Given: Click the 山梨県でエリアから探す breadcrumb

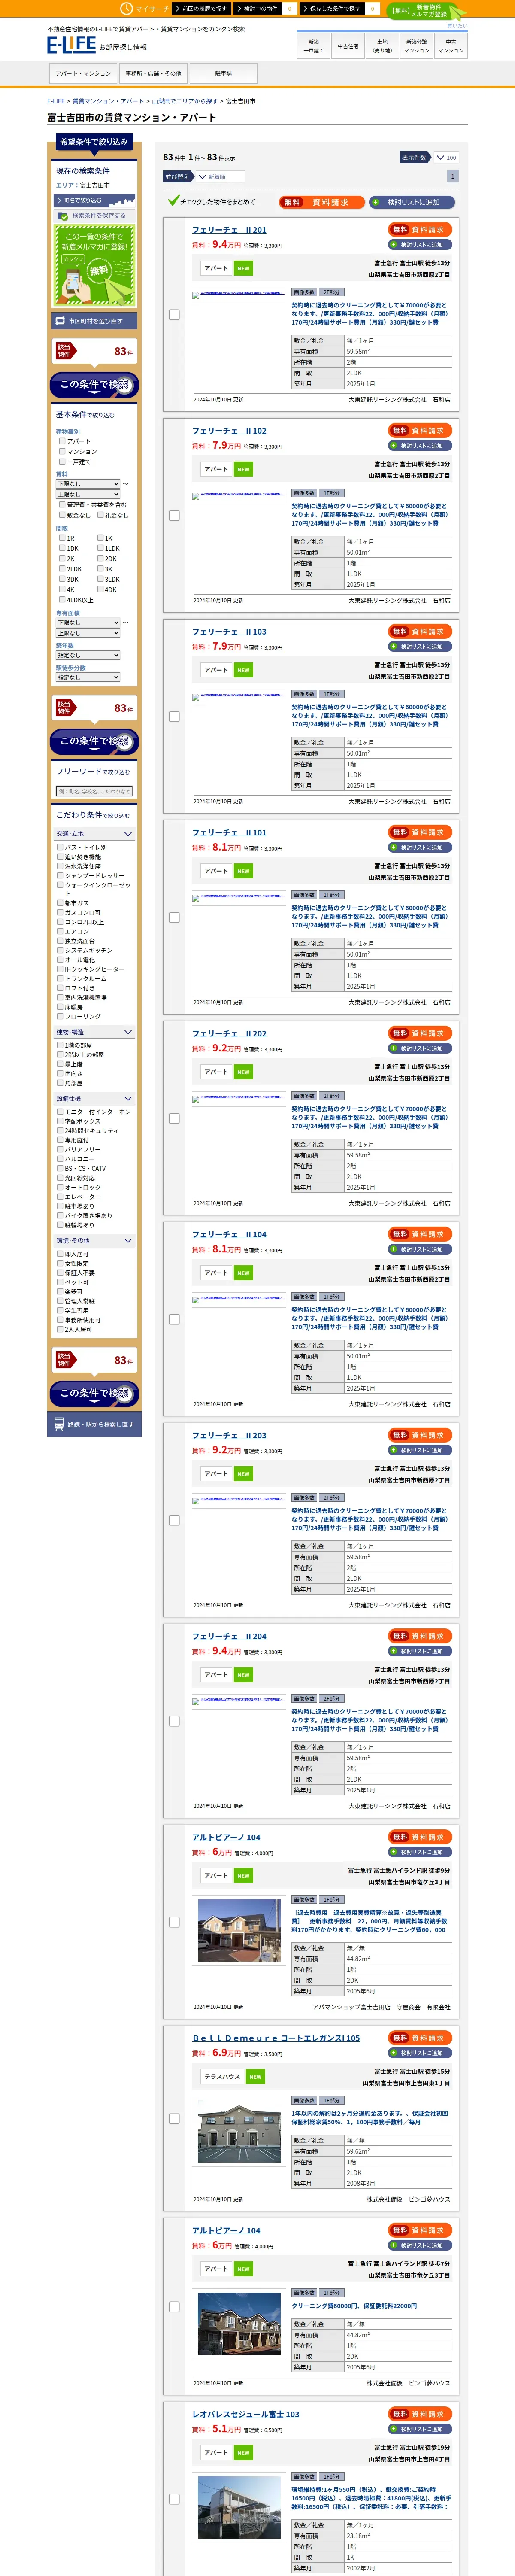Looking at the screenshot, I should click(185, 101).
